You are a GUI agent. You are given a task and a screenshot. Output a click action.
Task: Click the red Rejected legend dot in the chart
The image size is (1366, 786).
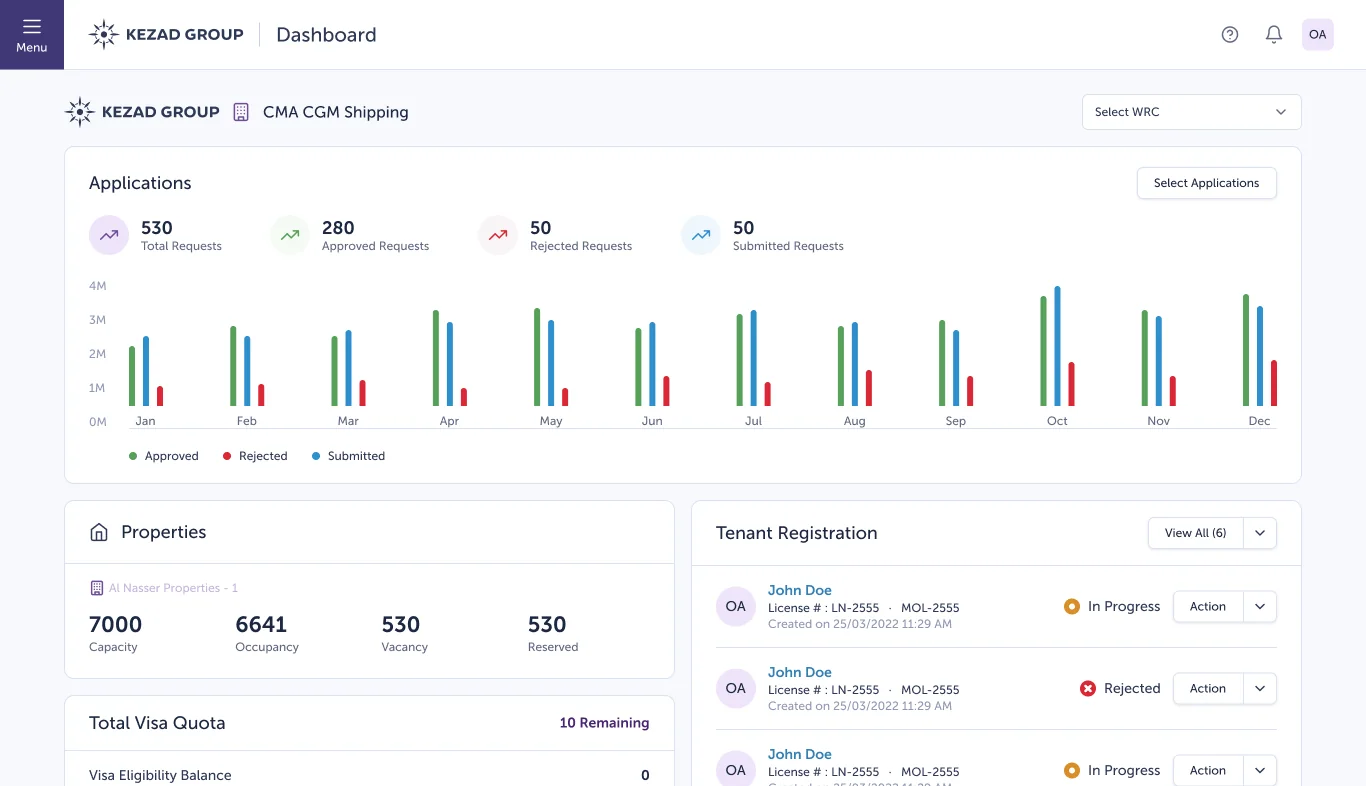click(x=227, y=456)
